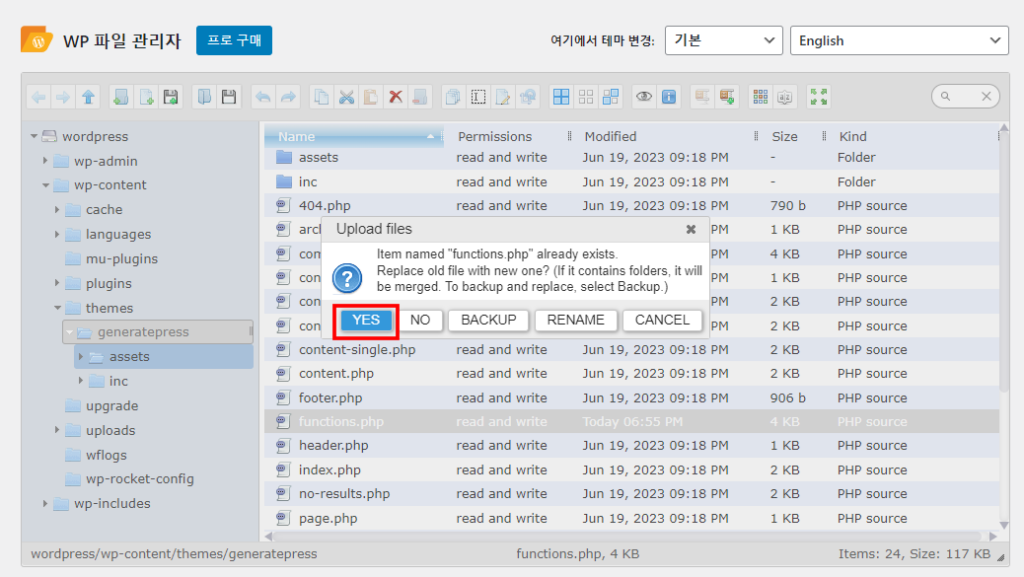Click the duplicate toolbar icon
Image resolution: width=1024 pixels, height=577 pixels.
[x=453, y=97]
